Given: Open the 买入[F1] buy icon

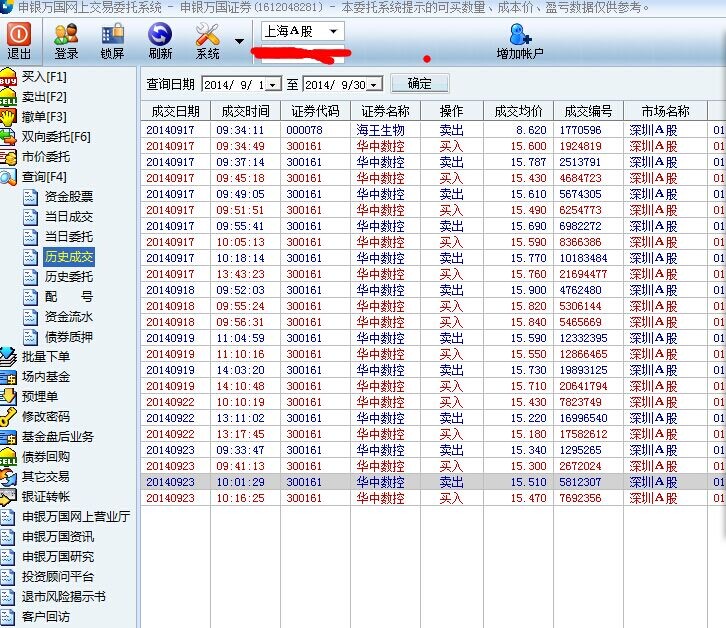Looking at the screenshot, I should 8,77.
